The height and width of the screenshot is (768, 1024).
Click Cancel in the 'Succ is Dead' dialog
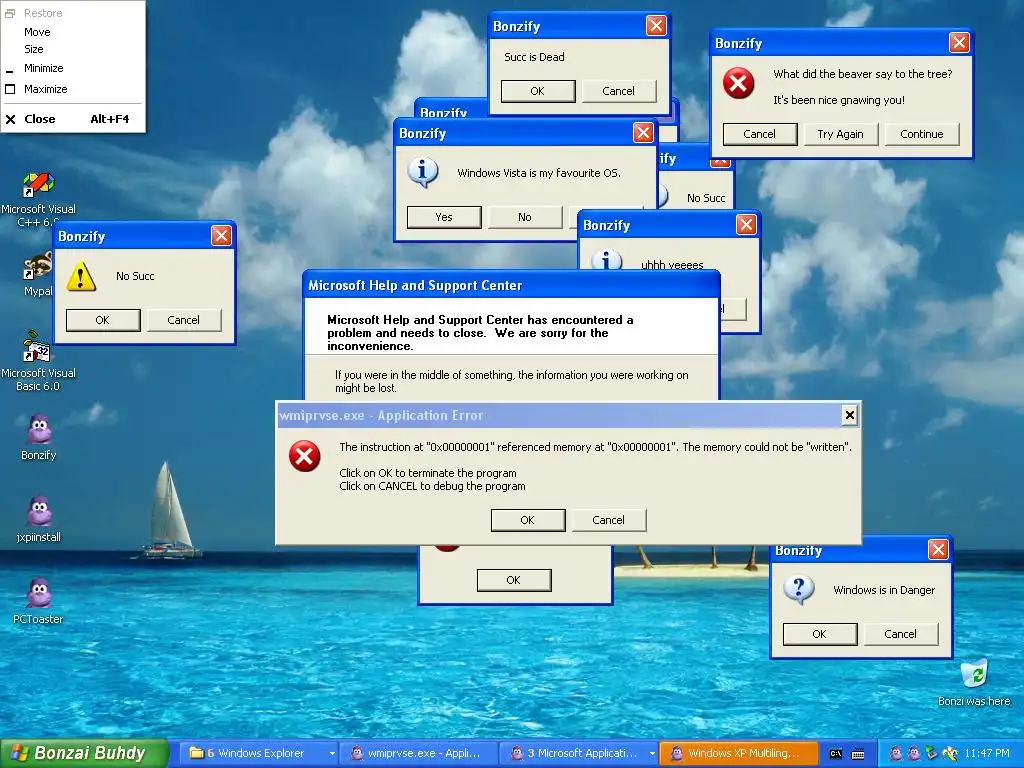tap(618, 91)
